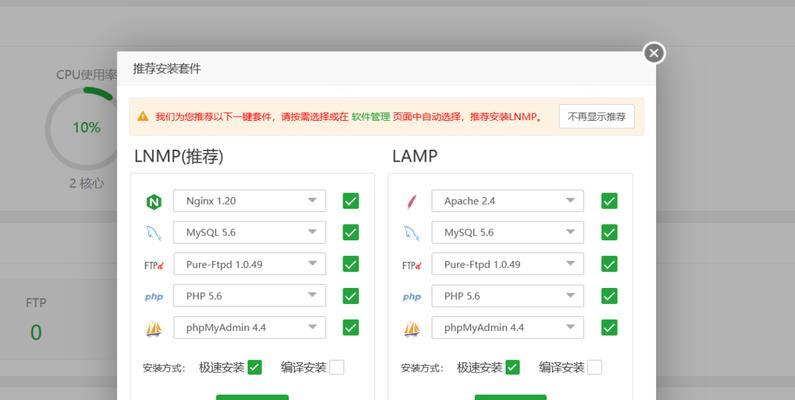Click the 推荐安装套件 dialog title
Screen dimensions: 795x400
167,68
